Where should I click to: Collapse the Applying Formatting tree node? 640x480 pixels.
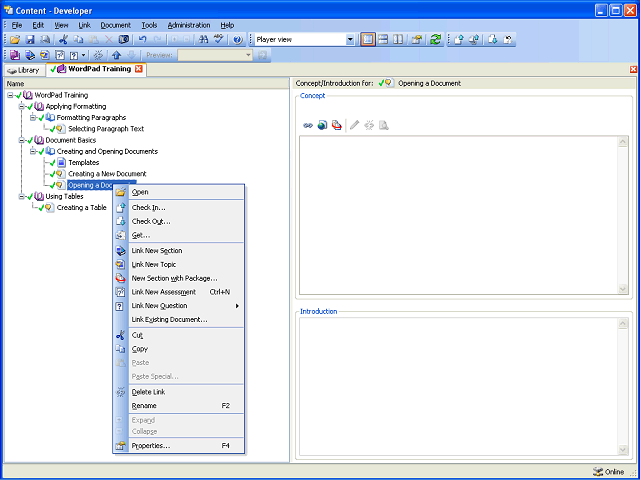point(22,107)
